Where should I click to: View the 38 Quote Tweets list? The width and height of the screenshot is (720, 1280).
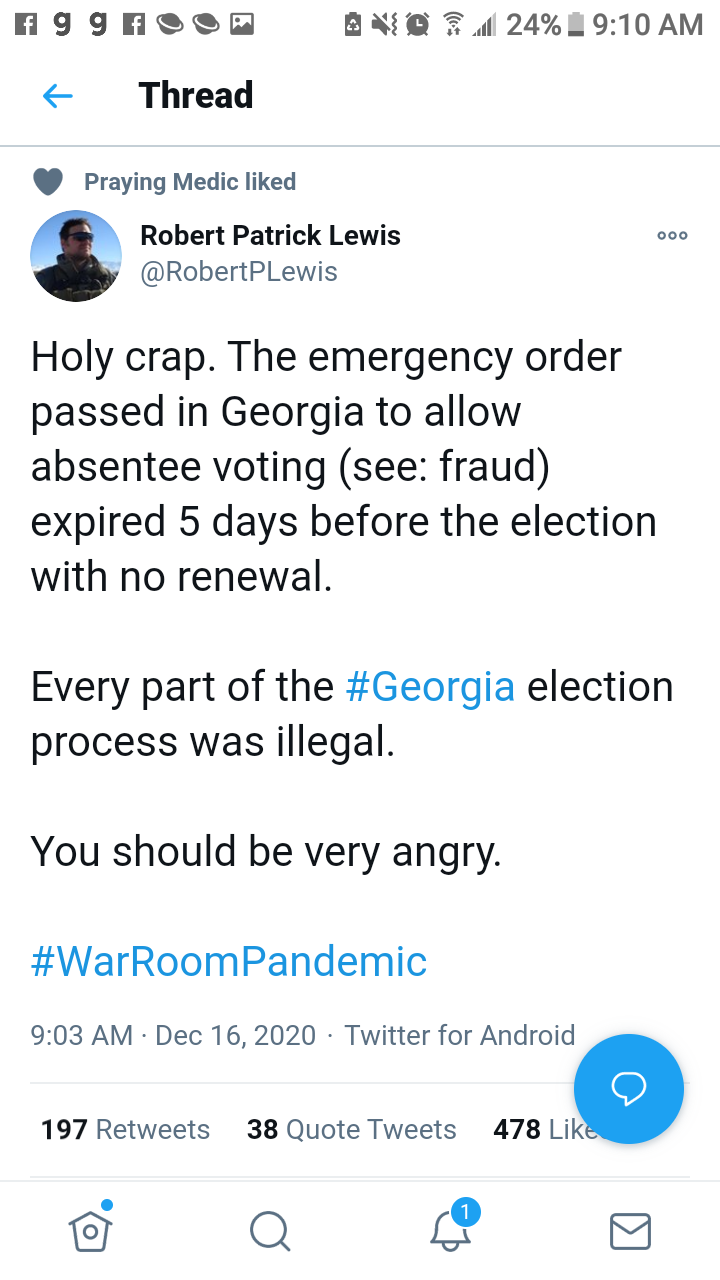[351, 1129]
